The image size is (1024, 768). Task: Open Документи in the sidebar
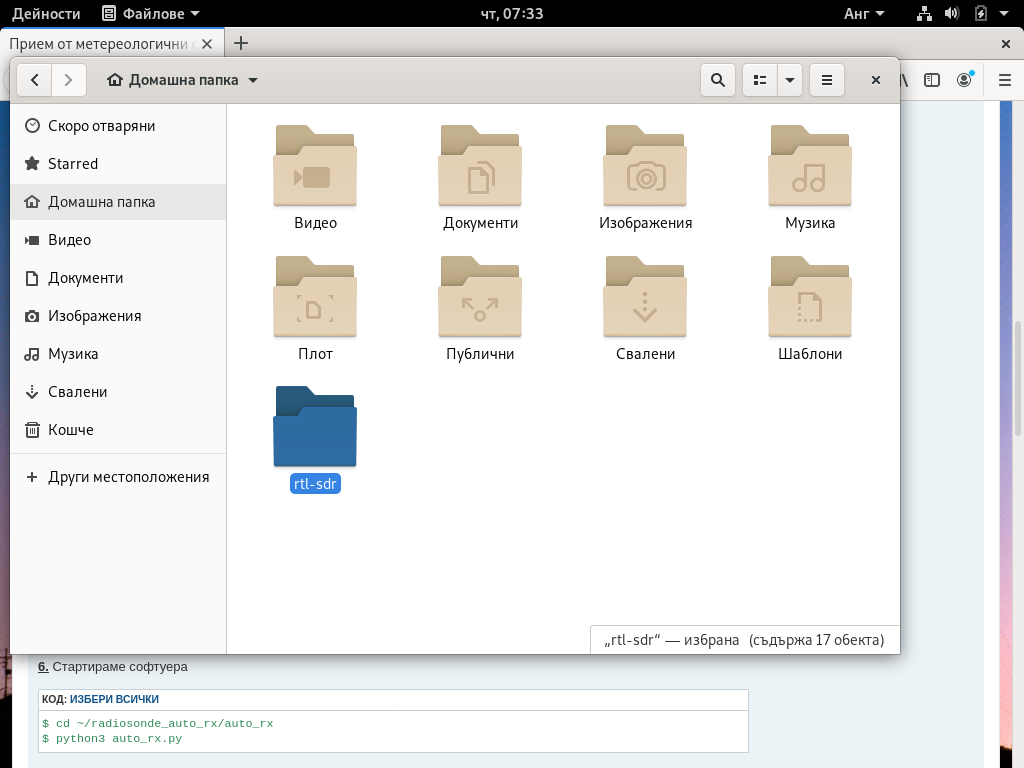click(x=118, y=278)
